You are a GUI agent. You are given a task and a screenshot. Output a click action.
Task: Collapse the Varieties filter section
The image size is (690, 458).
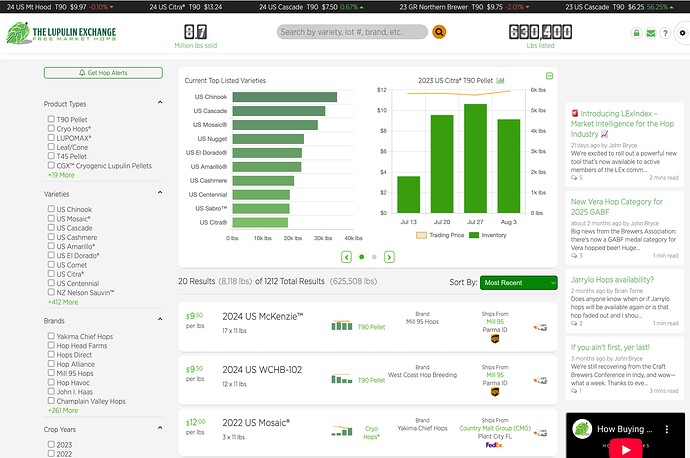pyautogui.click(x=160, y=193)
